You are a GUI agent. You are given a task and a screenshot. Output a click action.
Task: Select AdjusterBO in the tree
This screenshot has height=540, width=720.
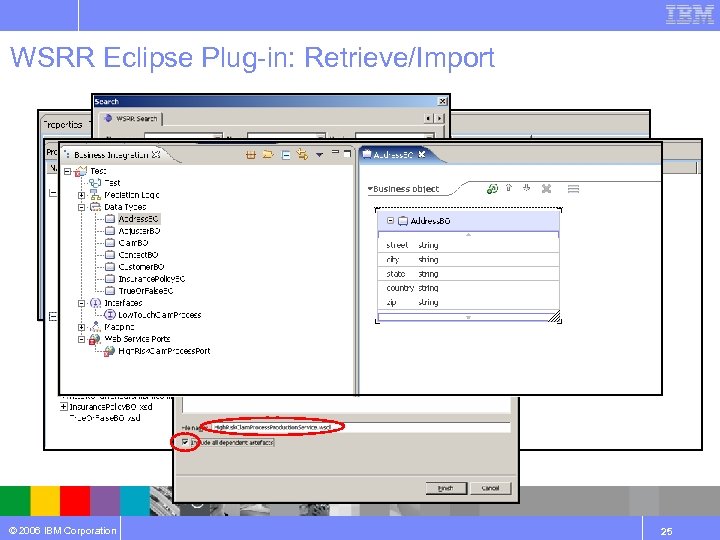[x=139, y=231]
